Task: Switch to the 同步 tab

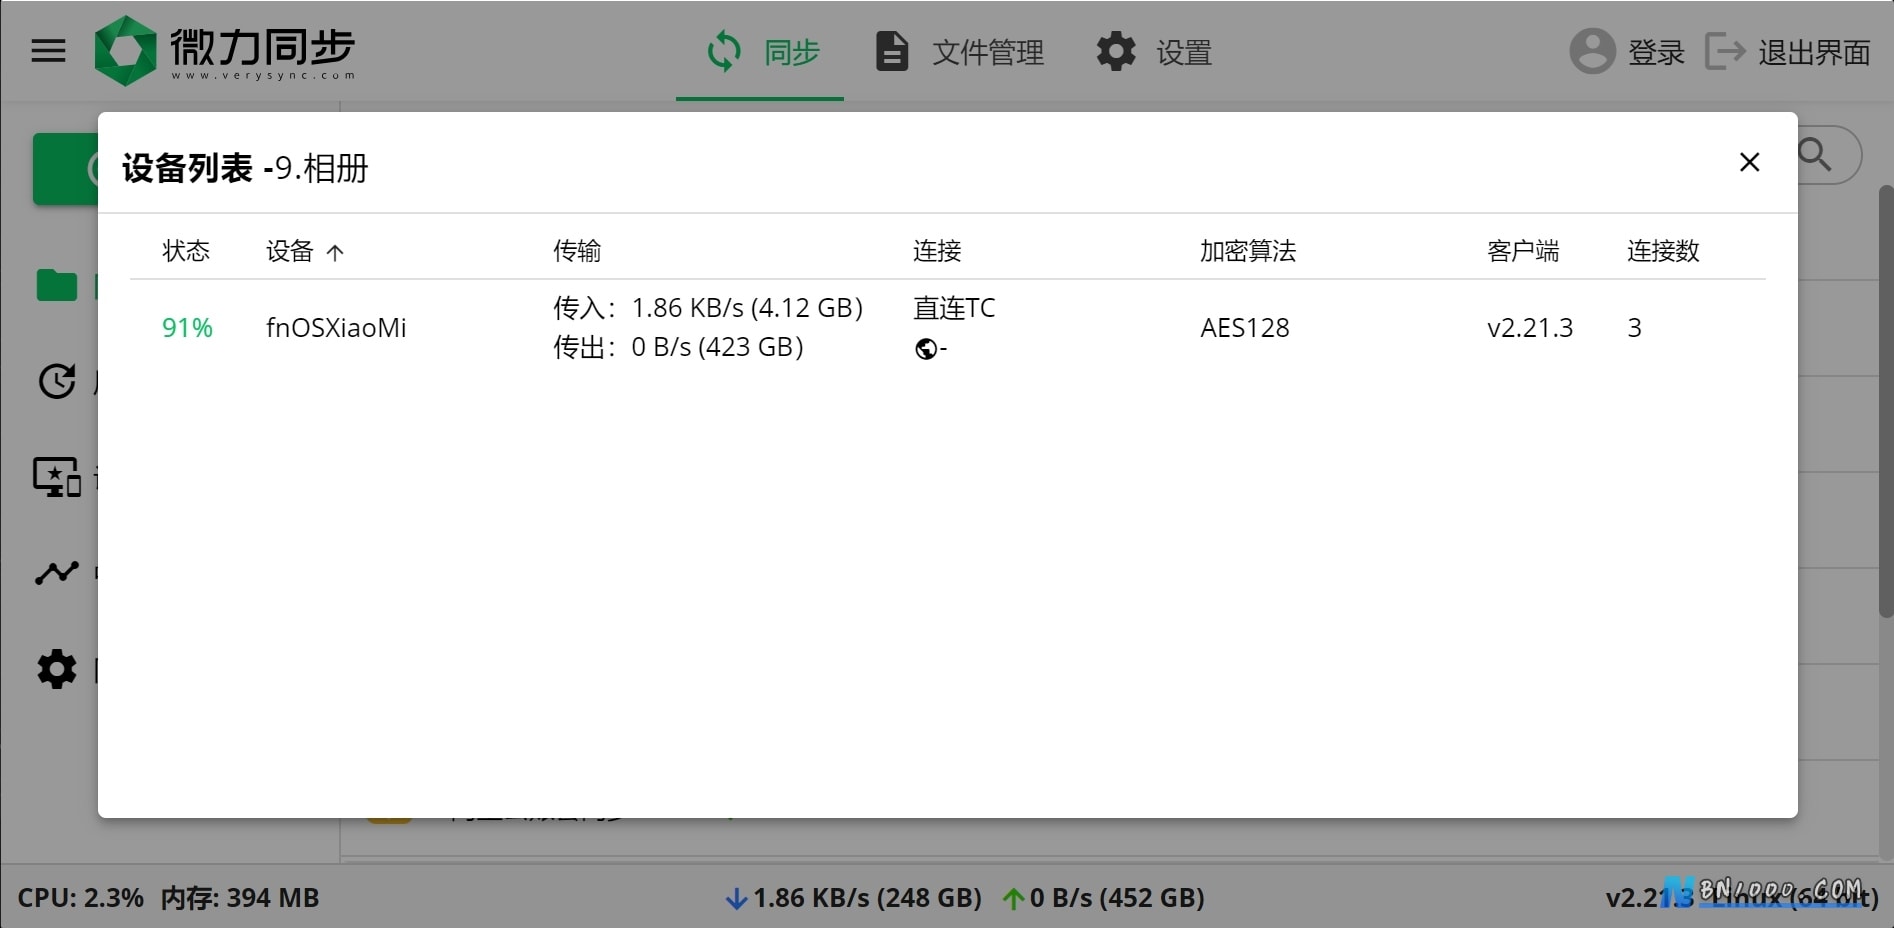Action: click(x=761, y=52)
